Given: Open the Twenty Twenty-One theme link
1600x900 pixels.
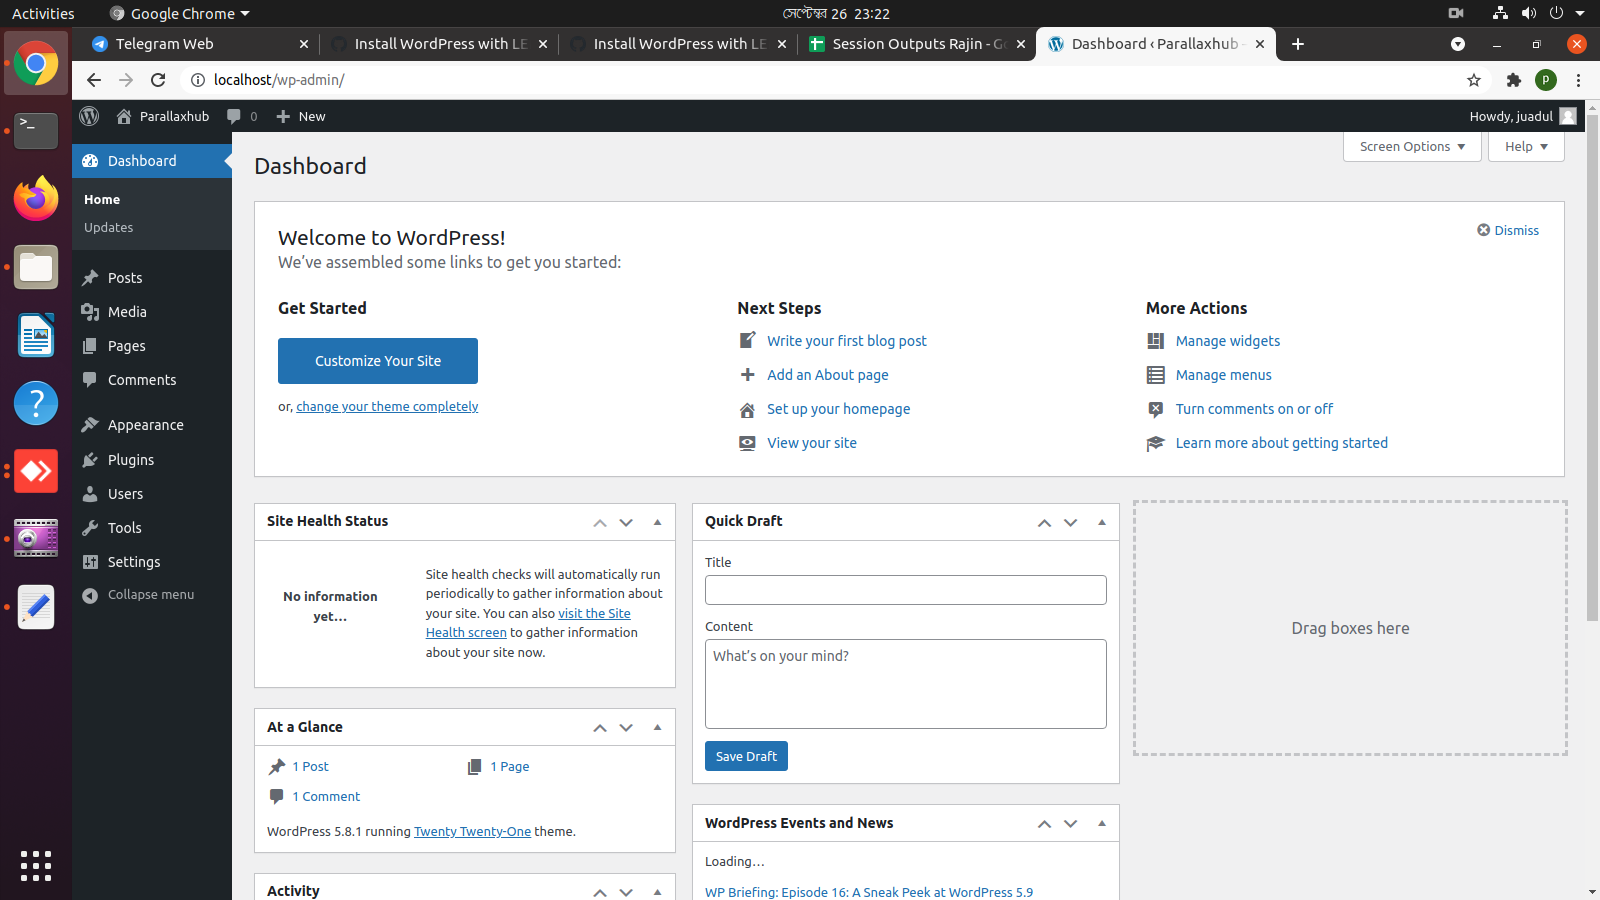Looking at the screenshot, I should 472,831.
